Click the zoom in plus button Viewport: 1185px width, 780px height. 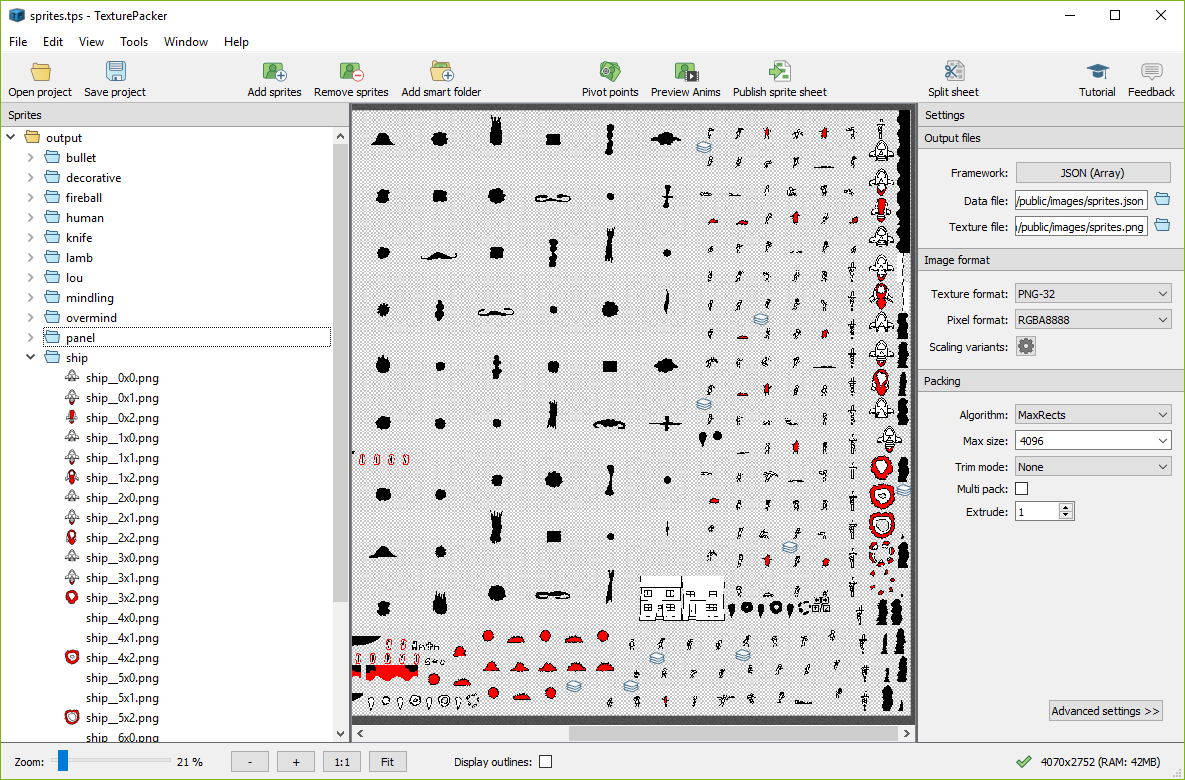(x=296, y=762)
